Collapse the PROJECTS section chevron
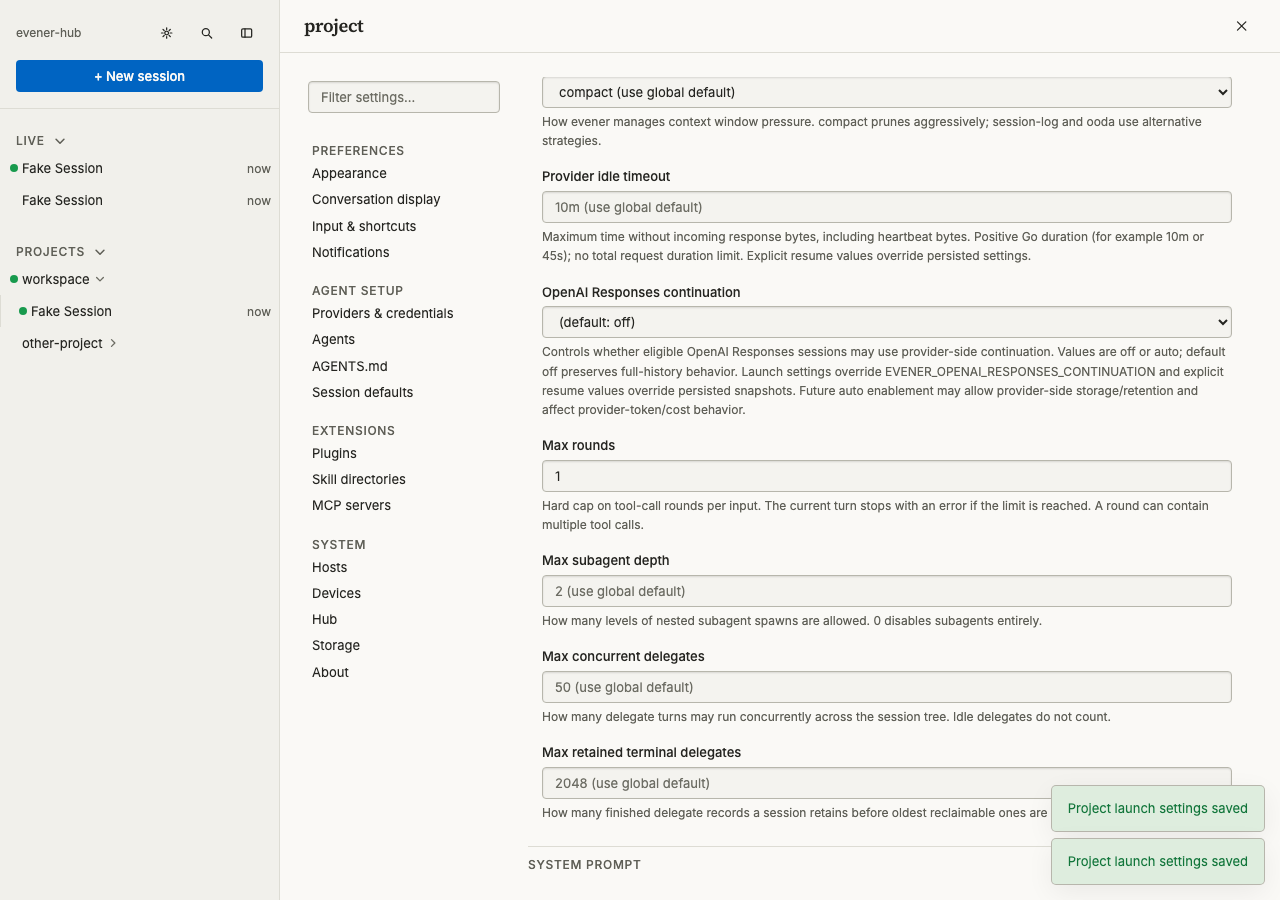 [100, 252]
